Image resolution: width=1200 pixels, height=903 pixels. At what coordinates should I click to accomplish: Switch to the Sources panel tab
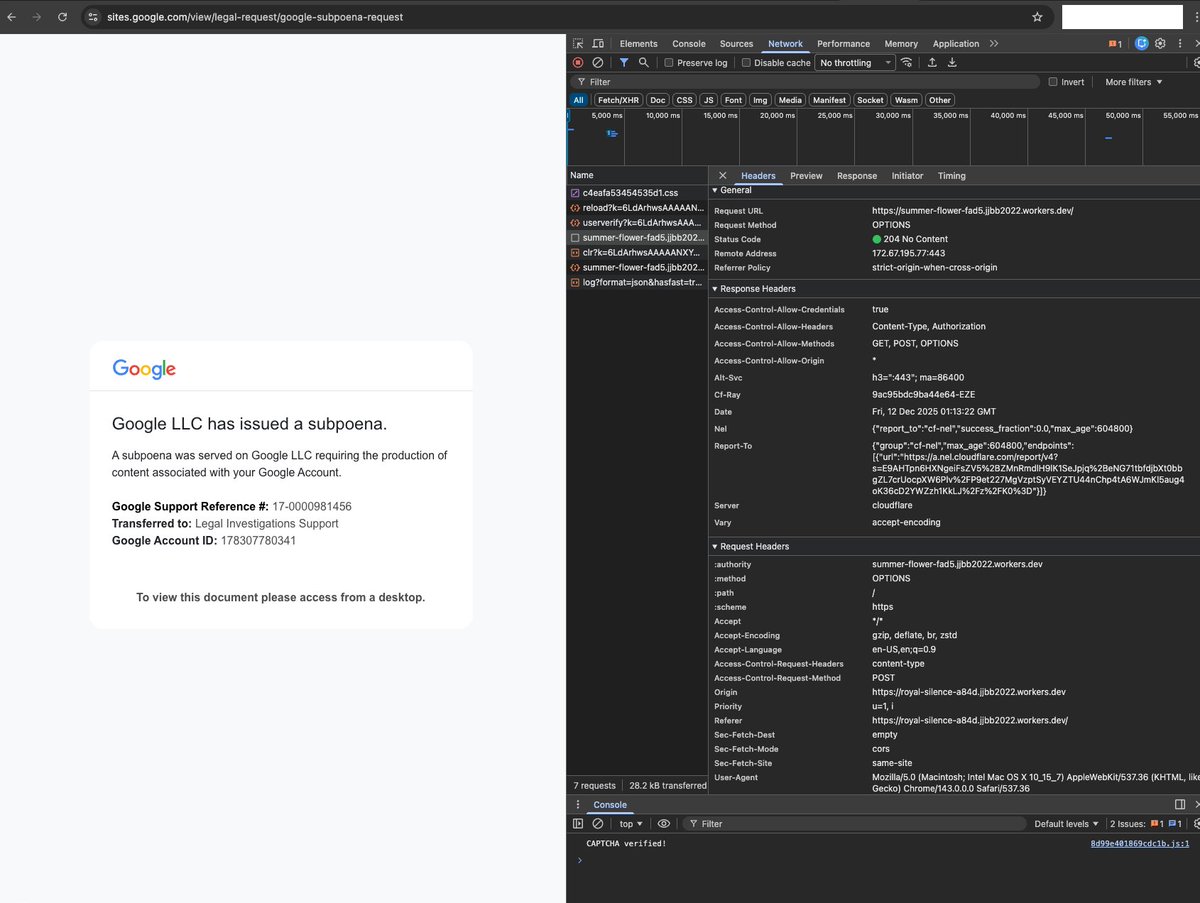coord(736,44)
